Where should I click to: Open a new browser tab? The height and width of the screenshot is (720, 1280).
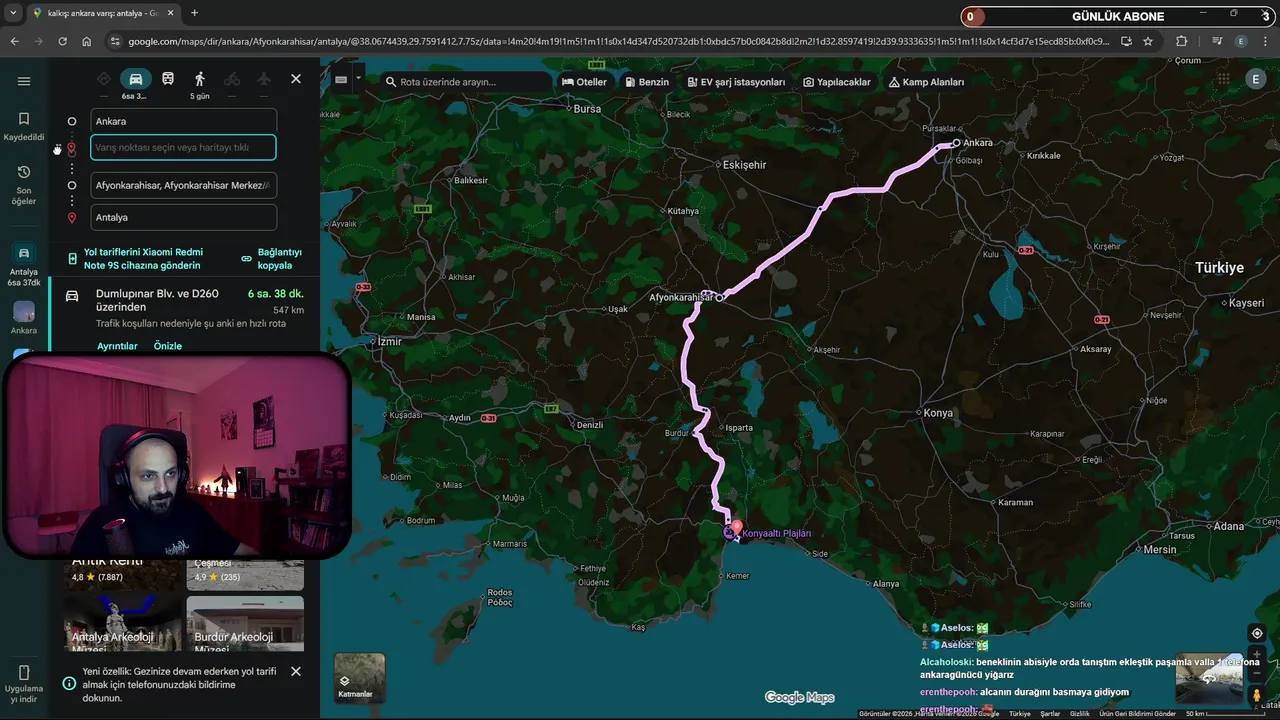194,13
